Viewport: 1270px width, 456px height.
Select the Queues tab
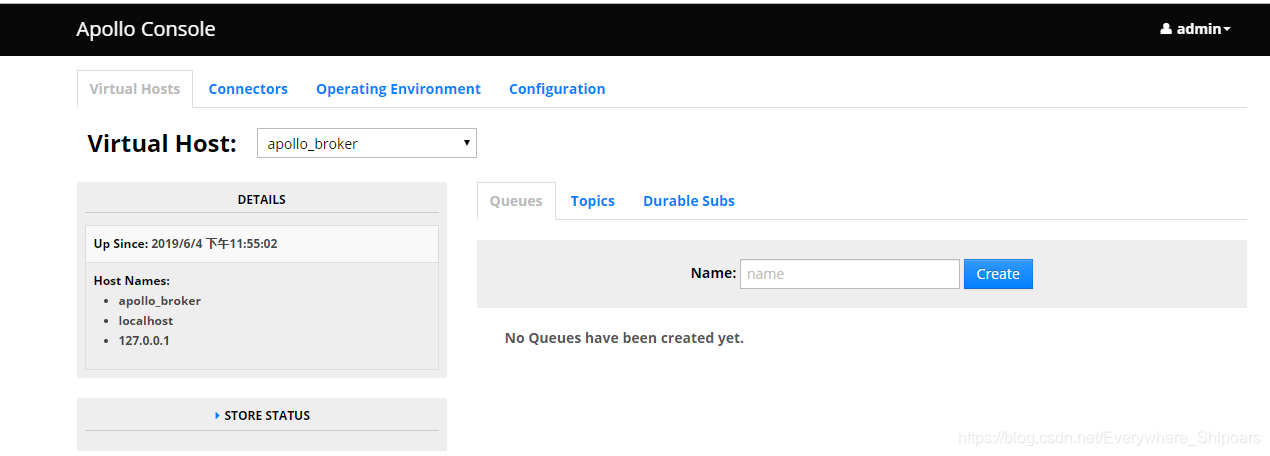(x=516, y=201)
